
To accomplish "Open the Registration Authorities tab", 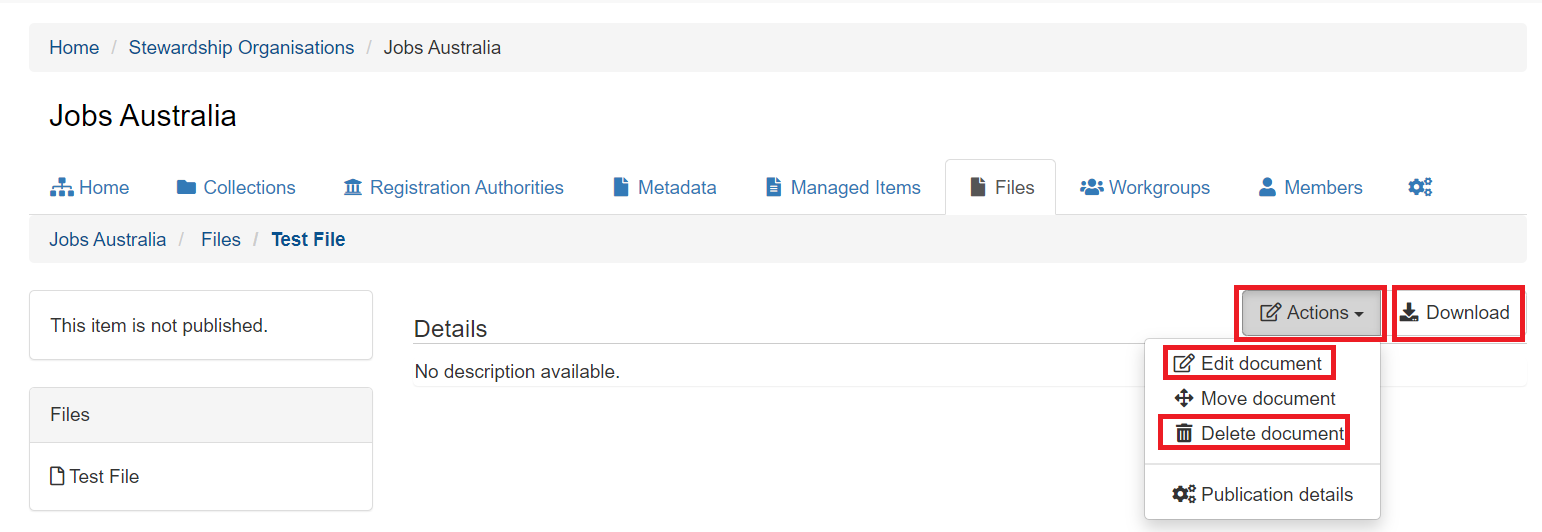I will click(x=453, y=187).
